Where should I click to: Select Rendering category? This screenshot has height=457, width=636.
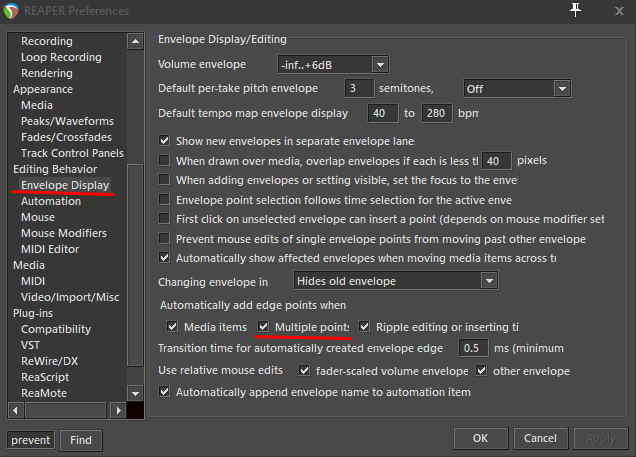click(47, 73)
